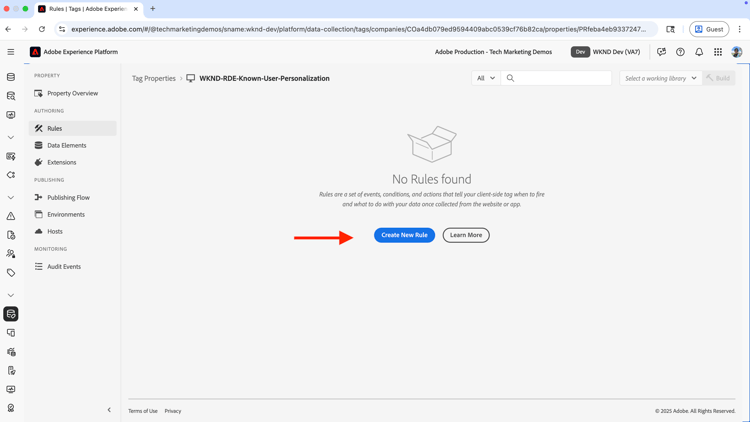The width and height of the screenshot is (750, 422).
Task: Select the Rules | Tags browser tab
Action: click(87, 9)
